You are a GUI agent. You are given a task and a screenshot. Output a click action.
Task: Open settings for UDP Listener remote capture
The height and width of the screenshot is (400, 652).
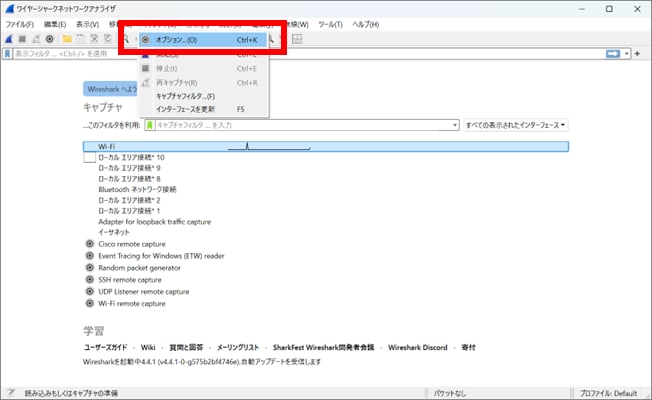click(x=89, y=291)
